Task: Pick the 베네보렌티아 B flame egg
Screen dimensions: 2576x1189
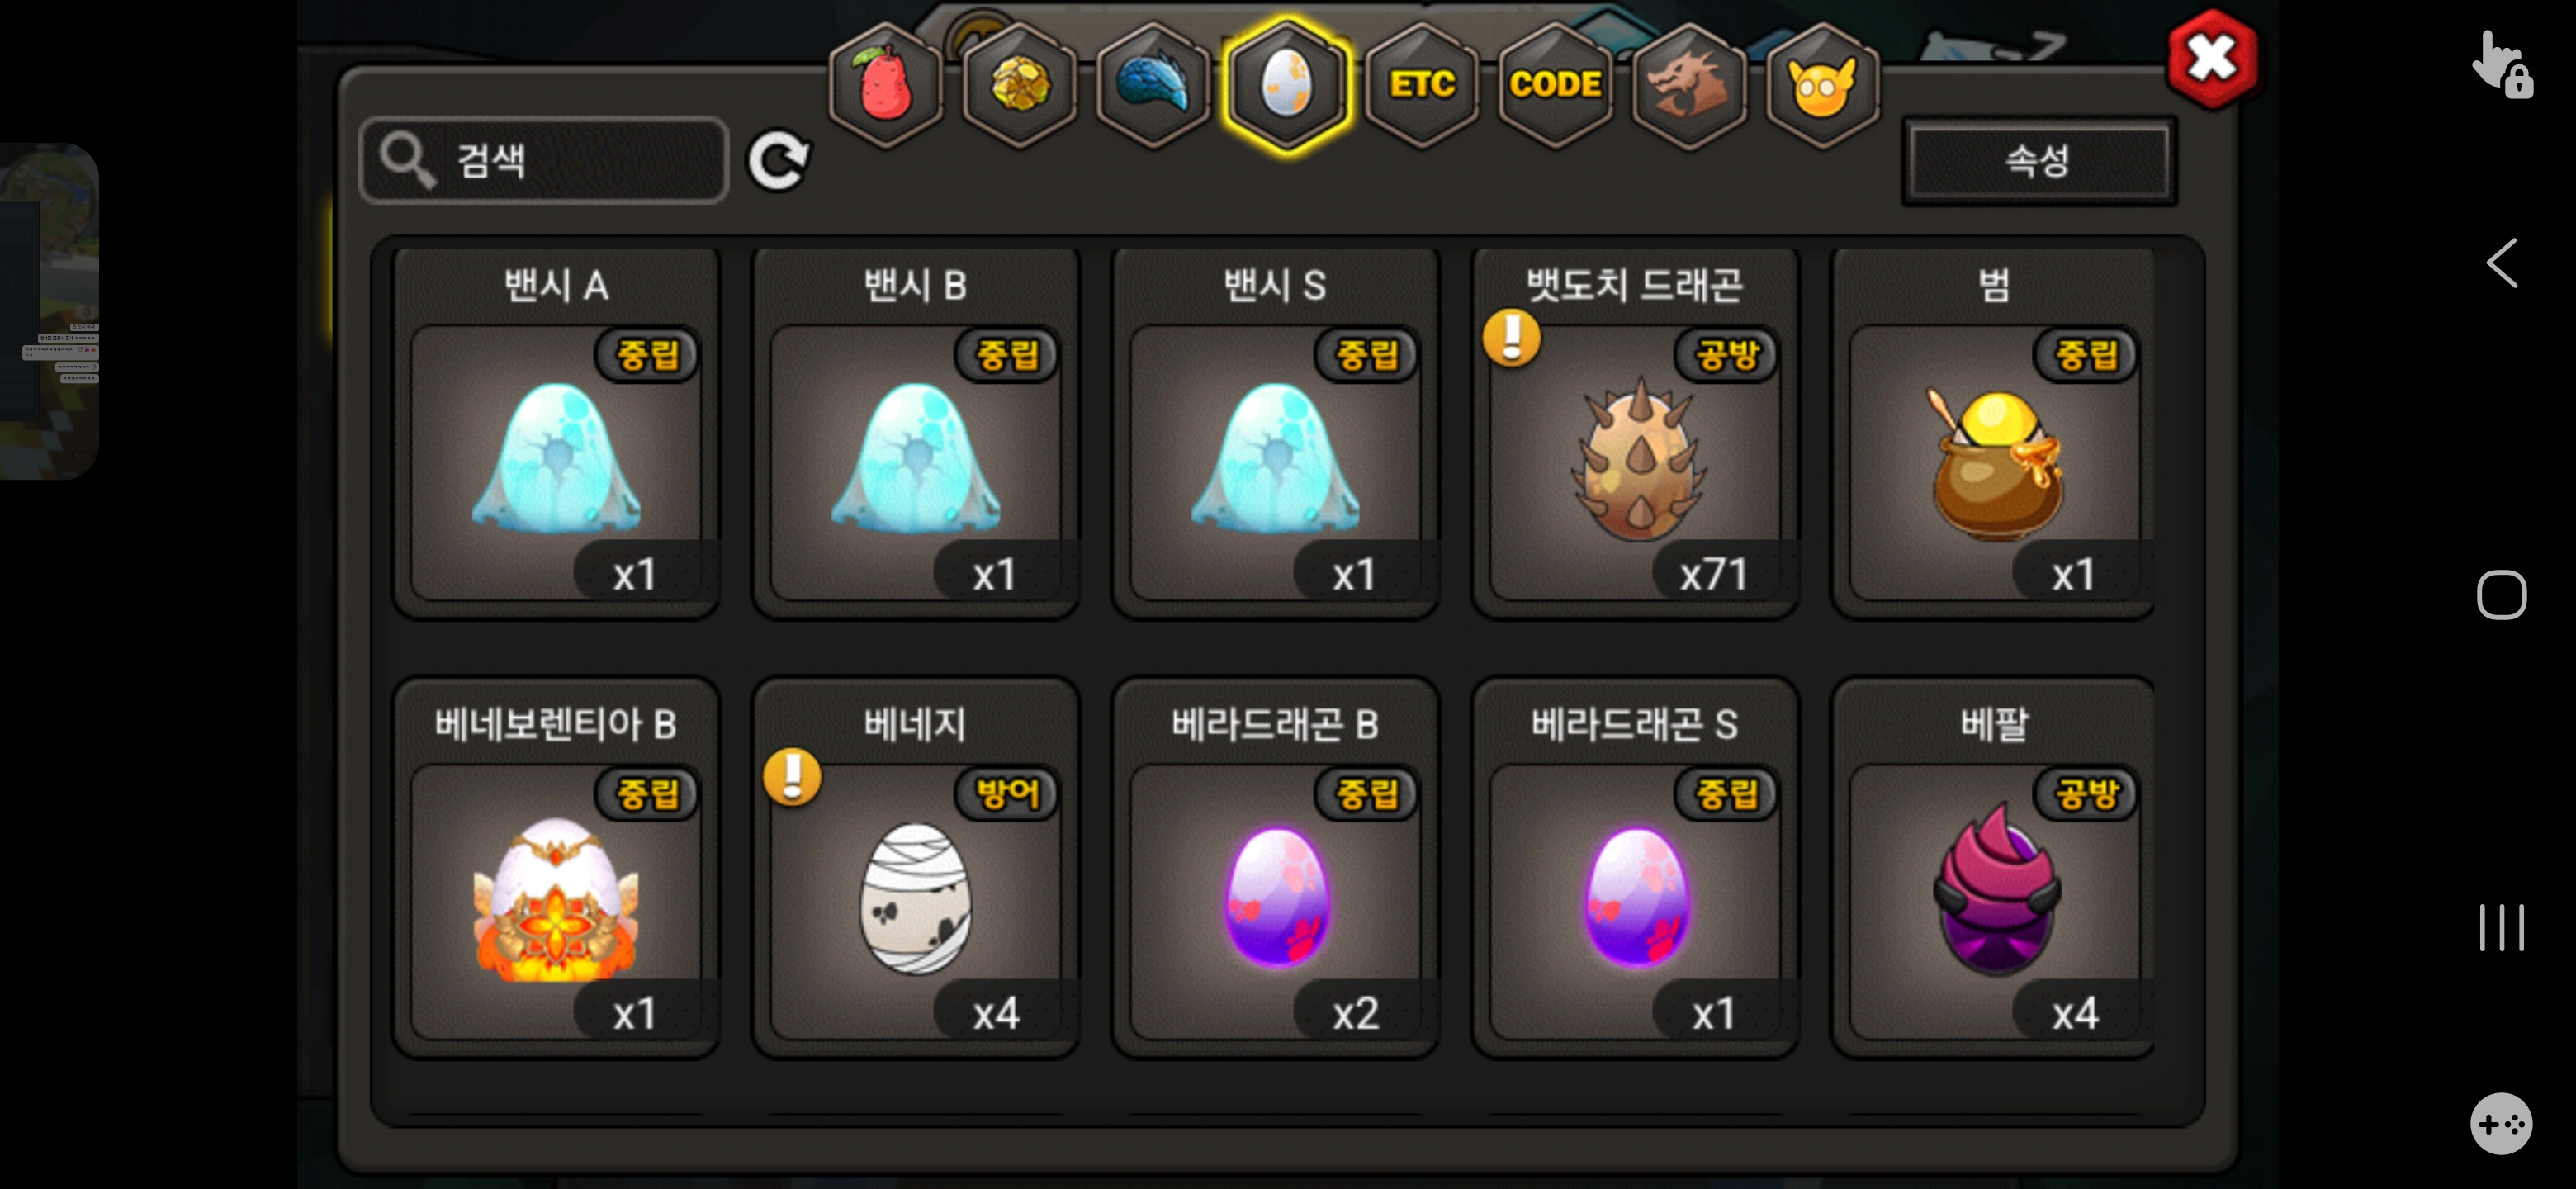Action: click(556, 868)
